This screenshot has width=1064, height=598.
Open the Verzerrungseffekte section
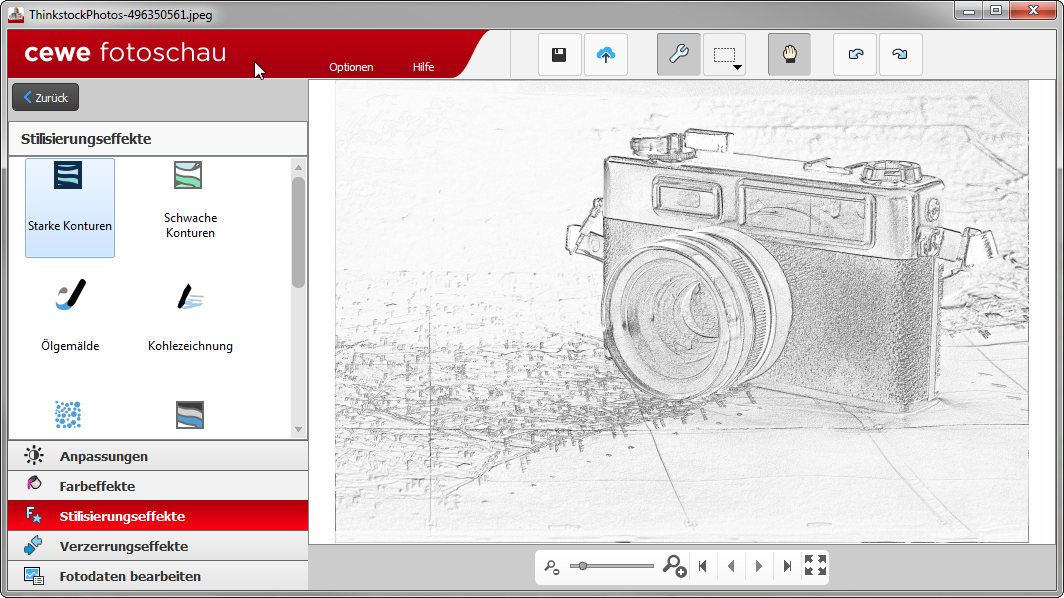click(x=157, y=546)
